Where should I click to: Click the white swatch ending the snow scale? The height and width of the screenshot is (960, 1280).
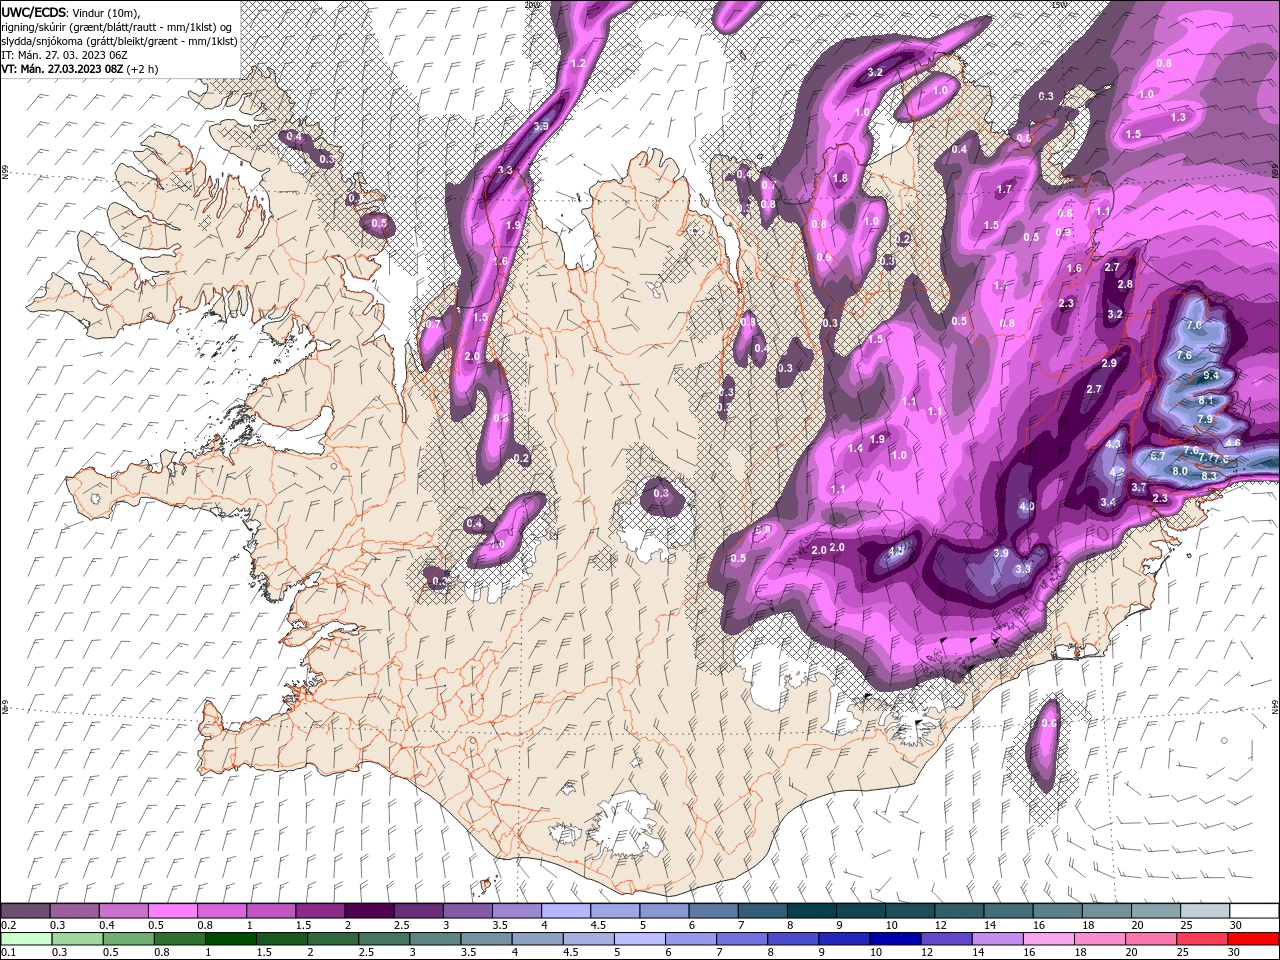click(1253, 910)
